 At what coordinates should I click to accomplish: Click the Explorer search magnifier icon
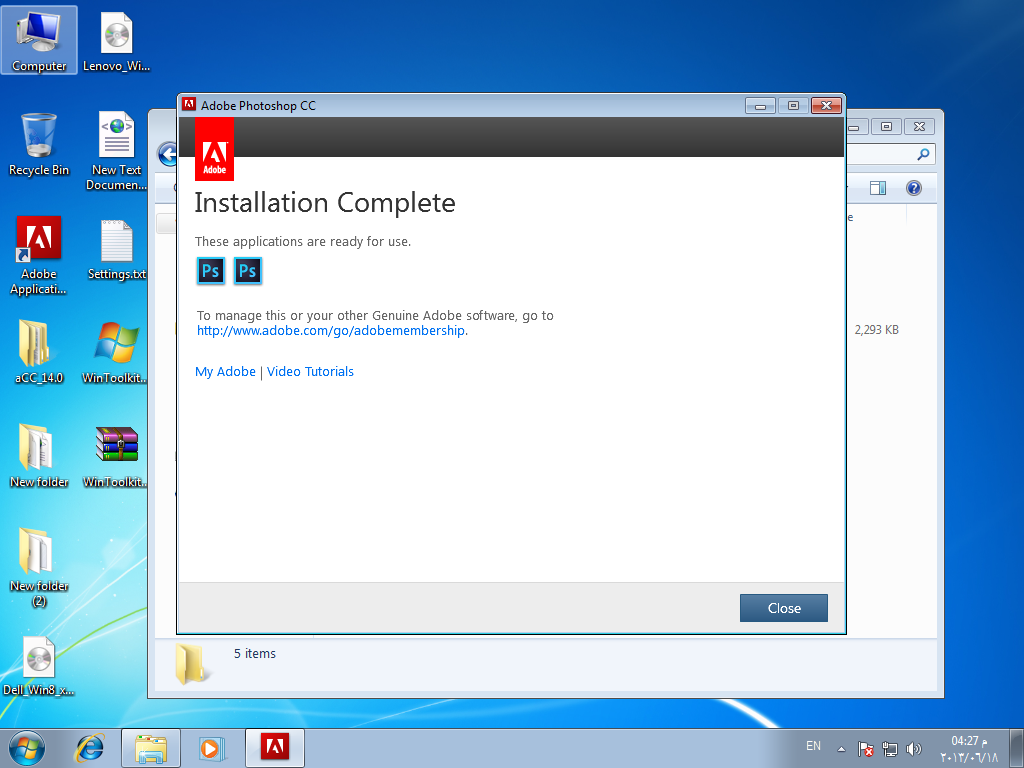point(923,155)
